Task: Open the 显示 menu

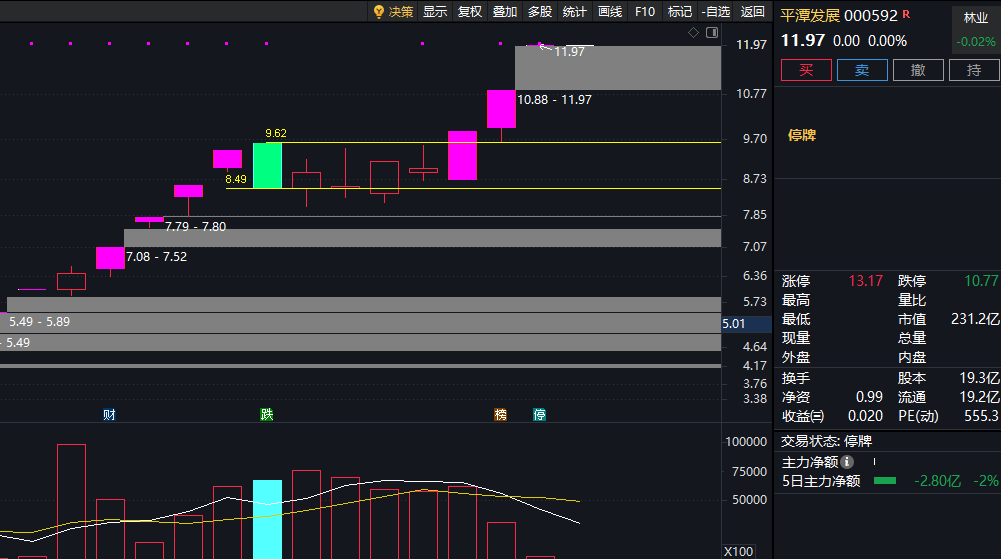Action: pos(435,11)
